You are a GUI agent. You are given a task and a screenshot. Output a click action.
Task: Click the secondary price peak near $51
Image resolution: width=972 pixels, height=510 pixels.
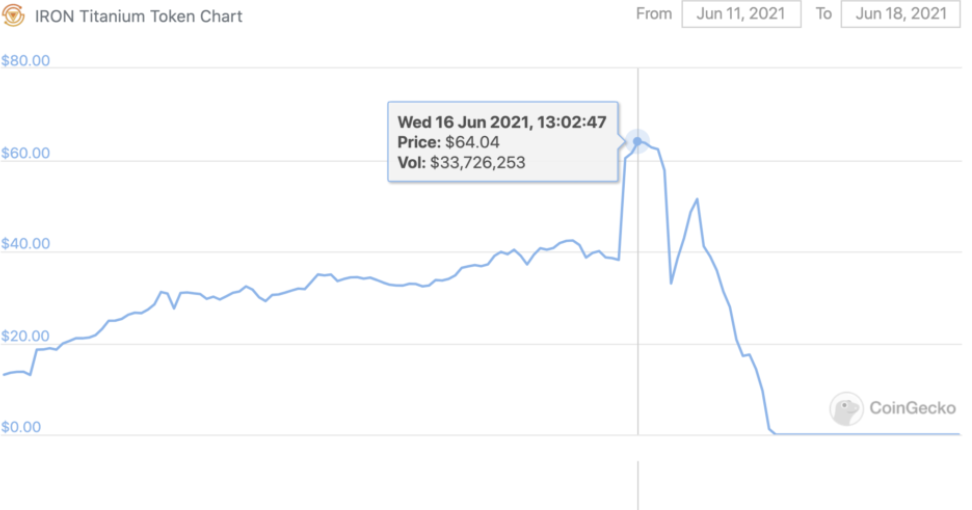(x=697, y=199)
